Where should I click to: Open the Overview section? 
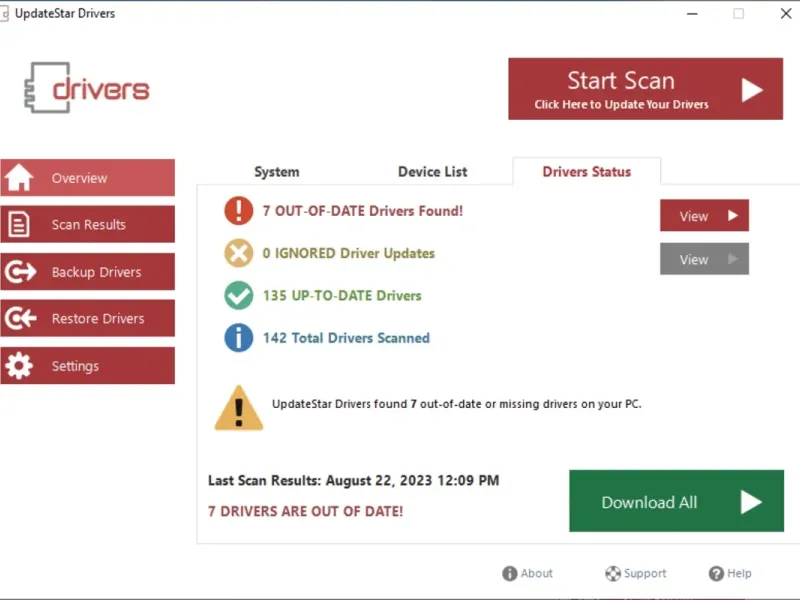point(88,178)
